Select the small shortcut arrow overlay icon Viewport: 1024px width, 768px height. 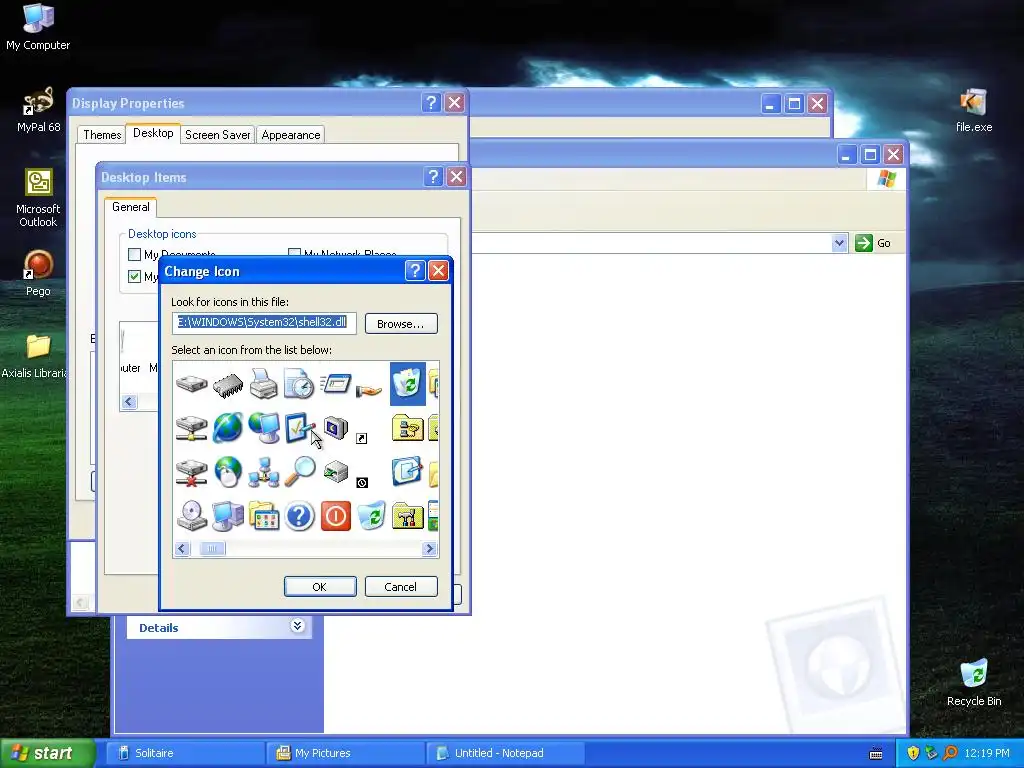pyautogui.click(x=362, y=438)
